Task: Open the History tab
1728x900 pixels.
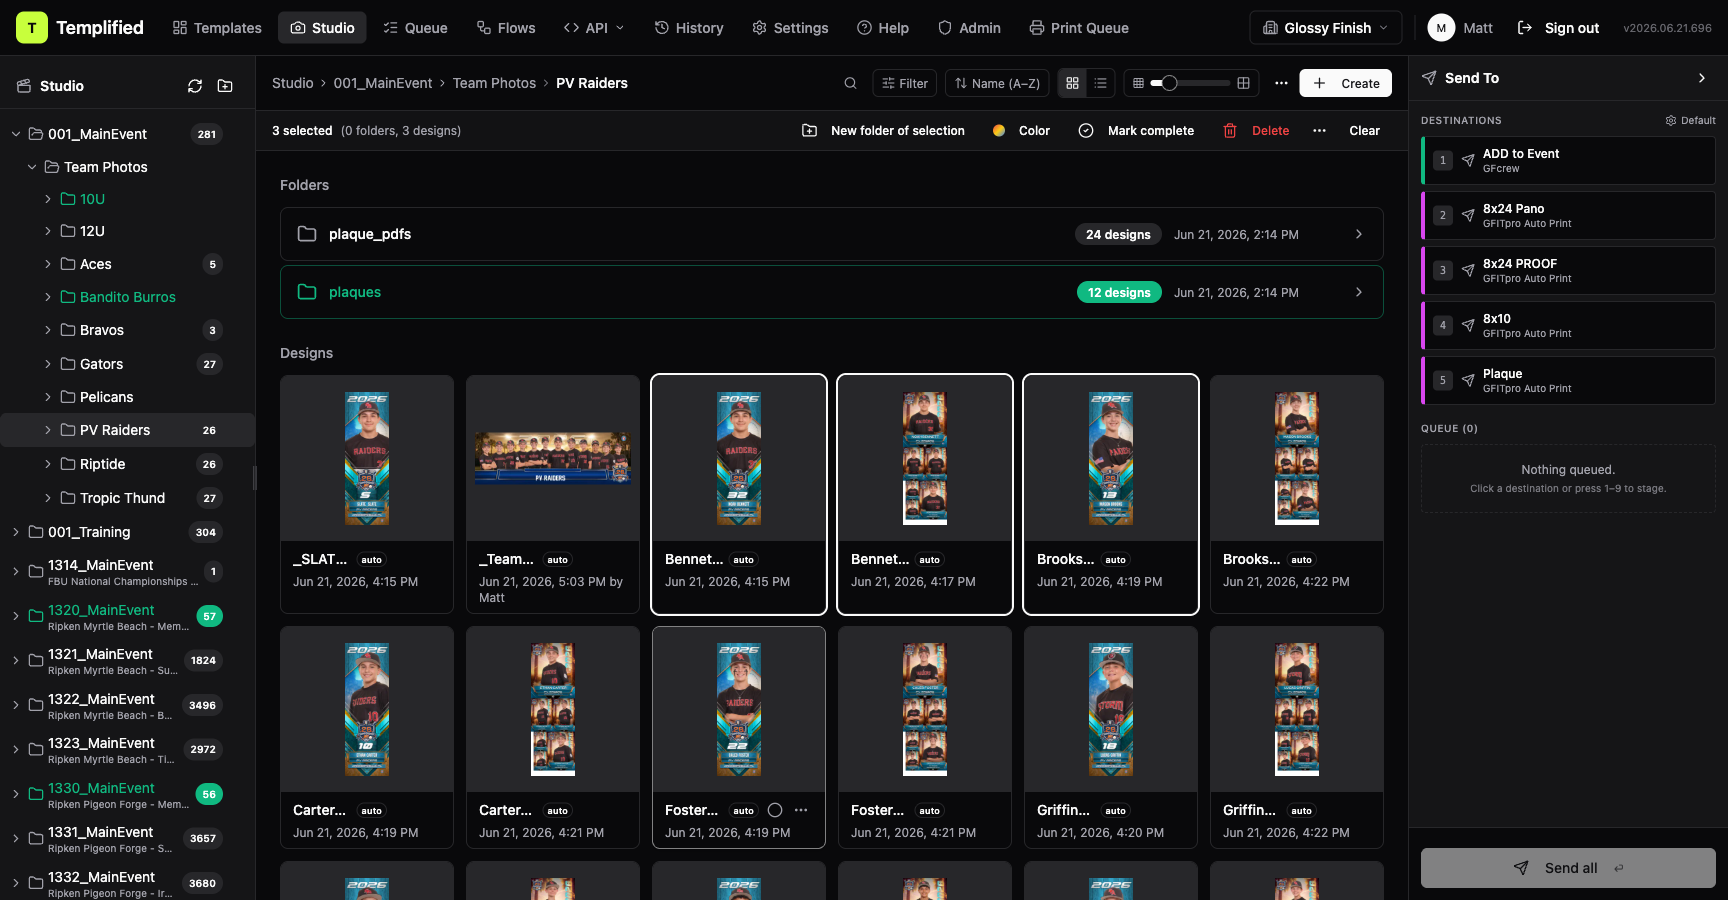Action: (689, 28)
